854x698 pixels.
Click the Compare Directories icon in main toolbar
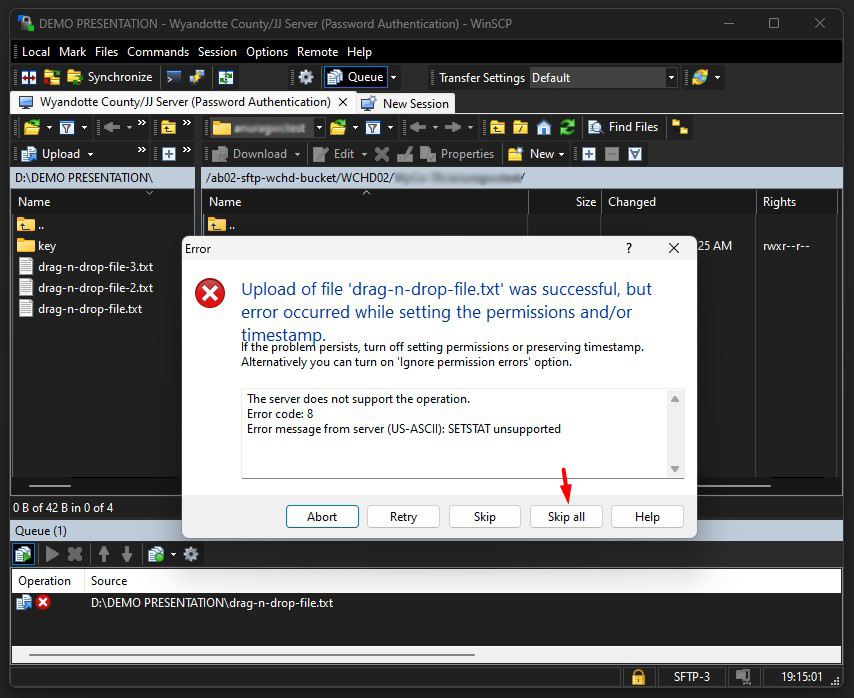tap(29, 77)
